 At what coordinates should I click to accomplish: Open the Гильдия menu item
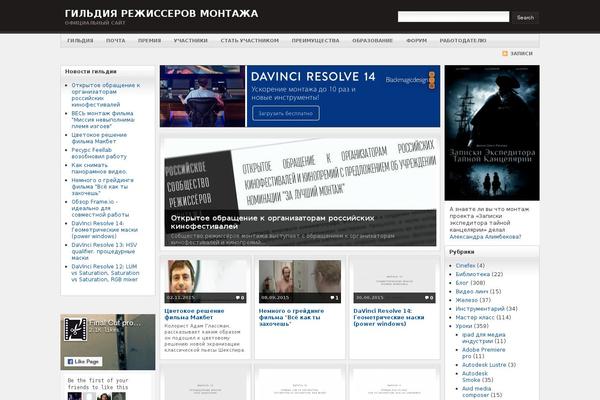pyautogui.click(x=80, y=41)
